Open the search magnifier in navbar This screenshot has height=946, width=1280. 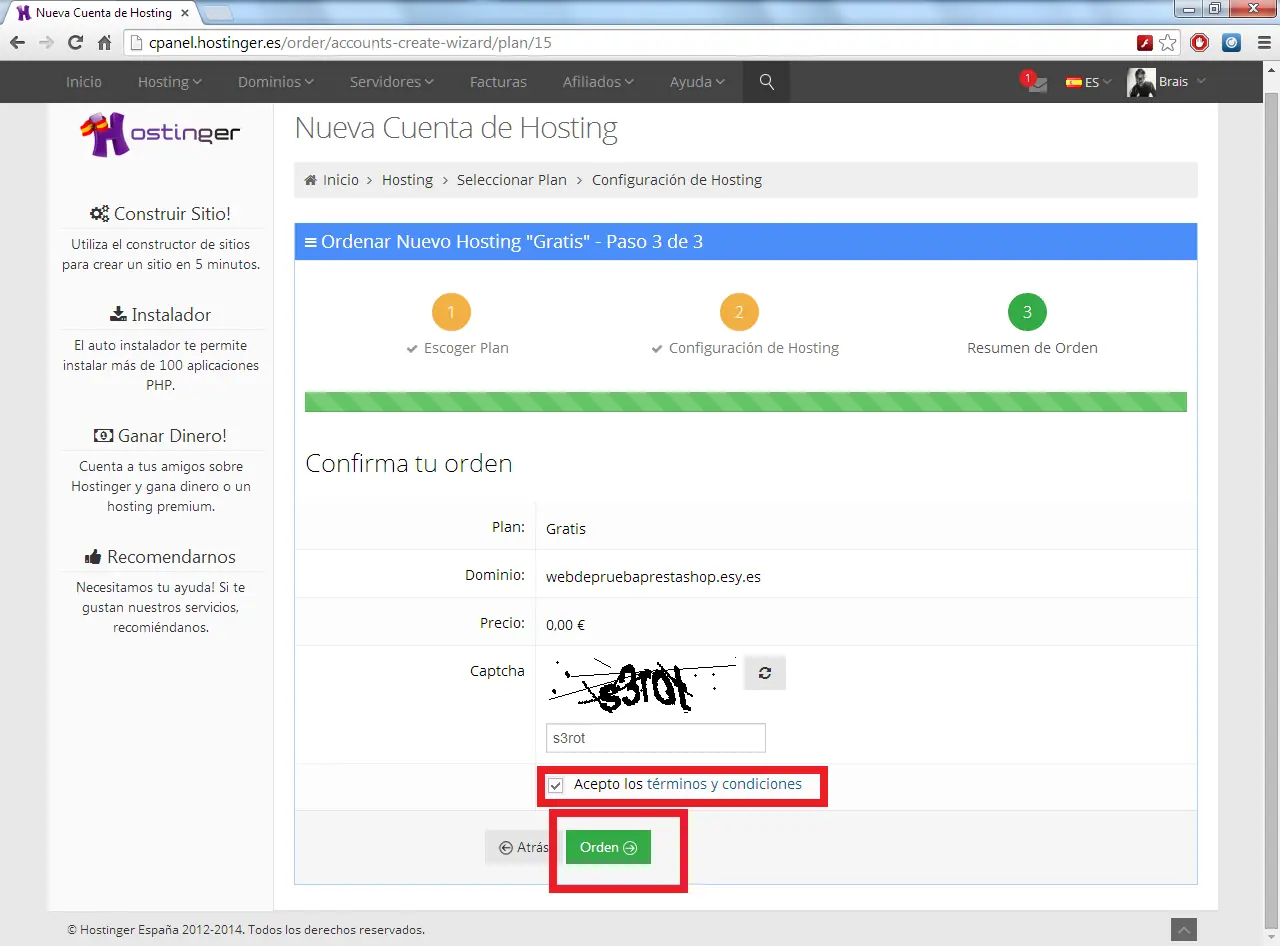[767, 82]
